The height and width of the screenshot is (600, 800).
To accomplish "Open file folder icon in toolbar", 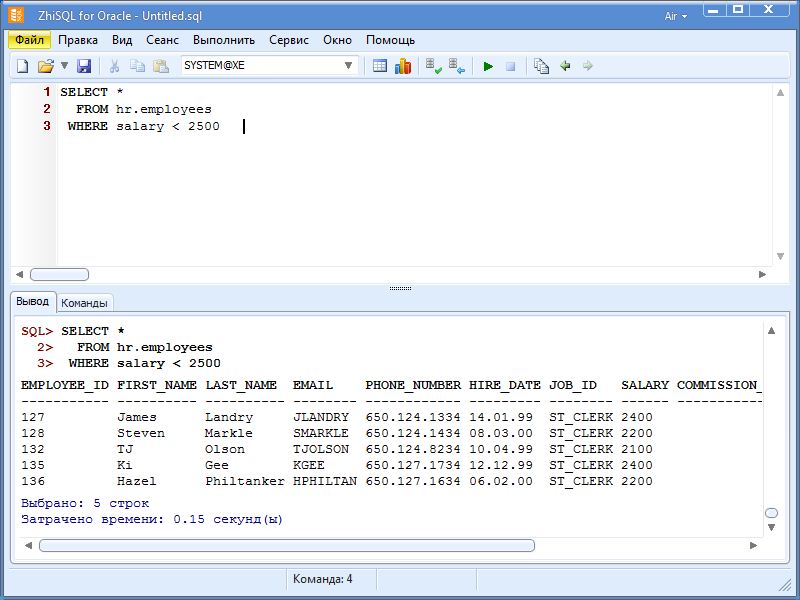I will point(45,66).
